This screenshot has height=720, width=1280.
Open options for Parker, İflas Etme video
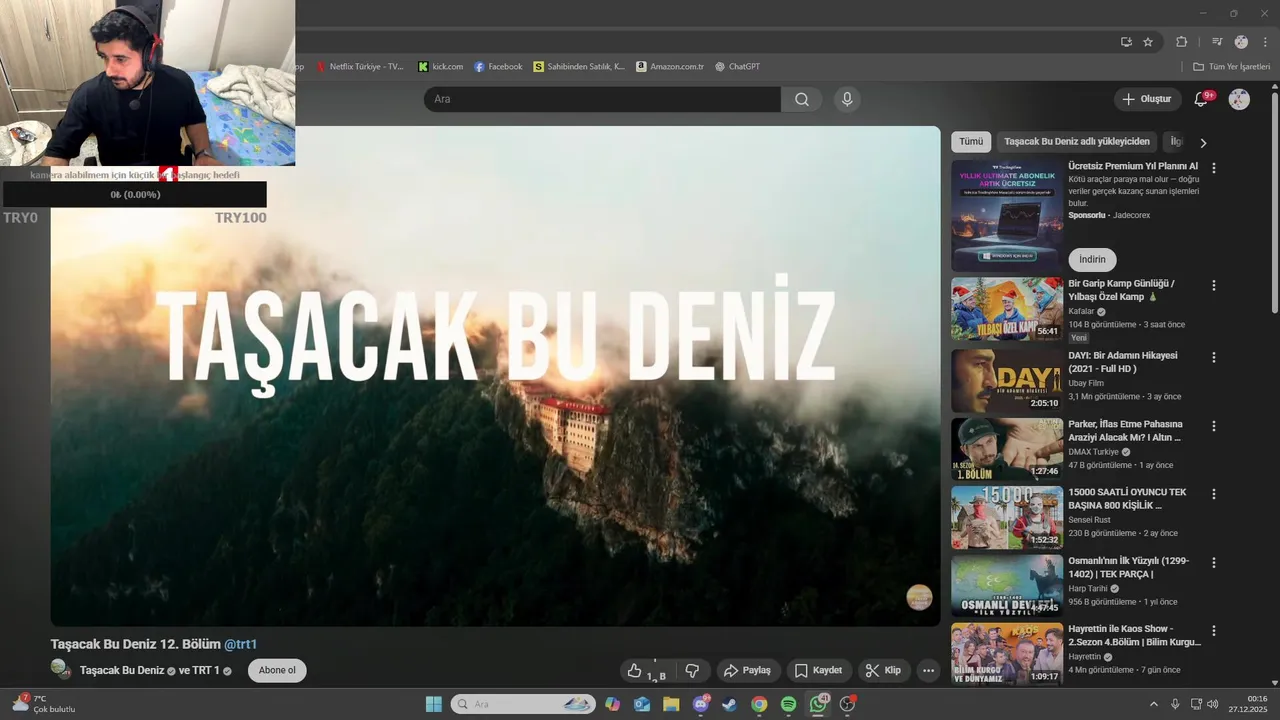(1214, 426)
